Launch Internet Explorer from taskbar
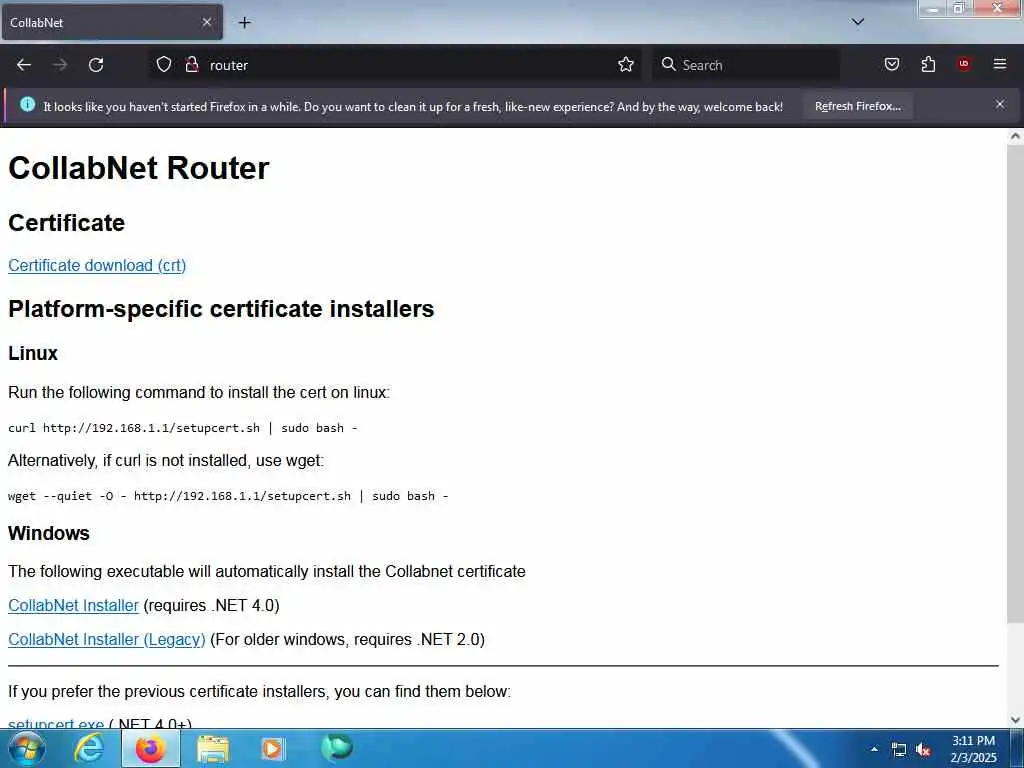 (89, 748)
